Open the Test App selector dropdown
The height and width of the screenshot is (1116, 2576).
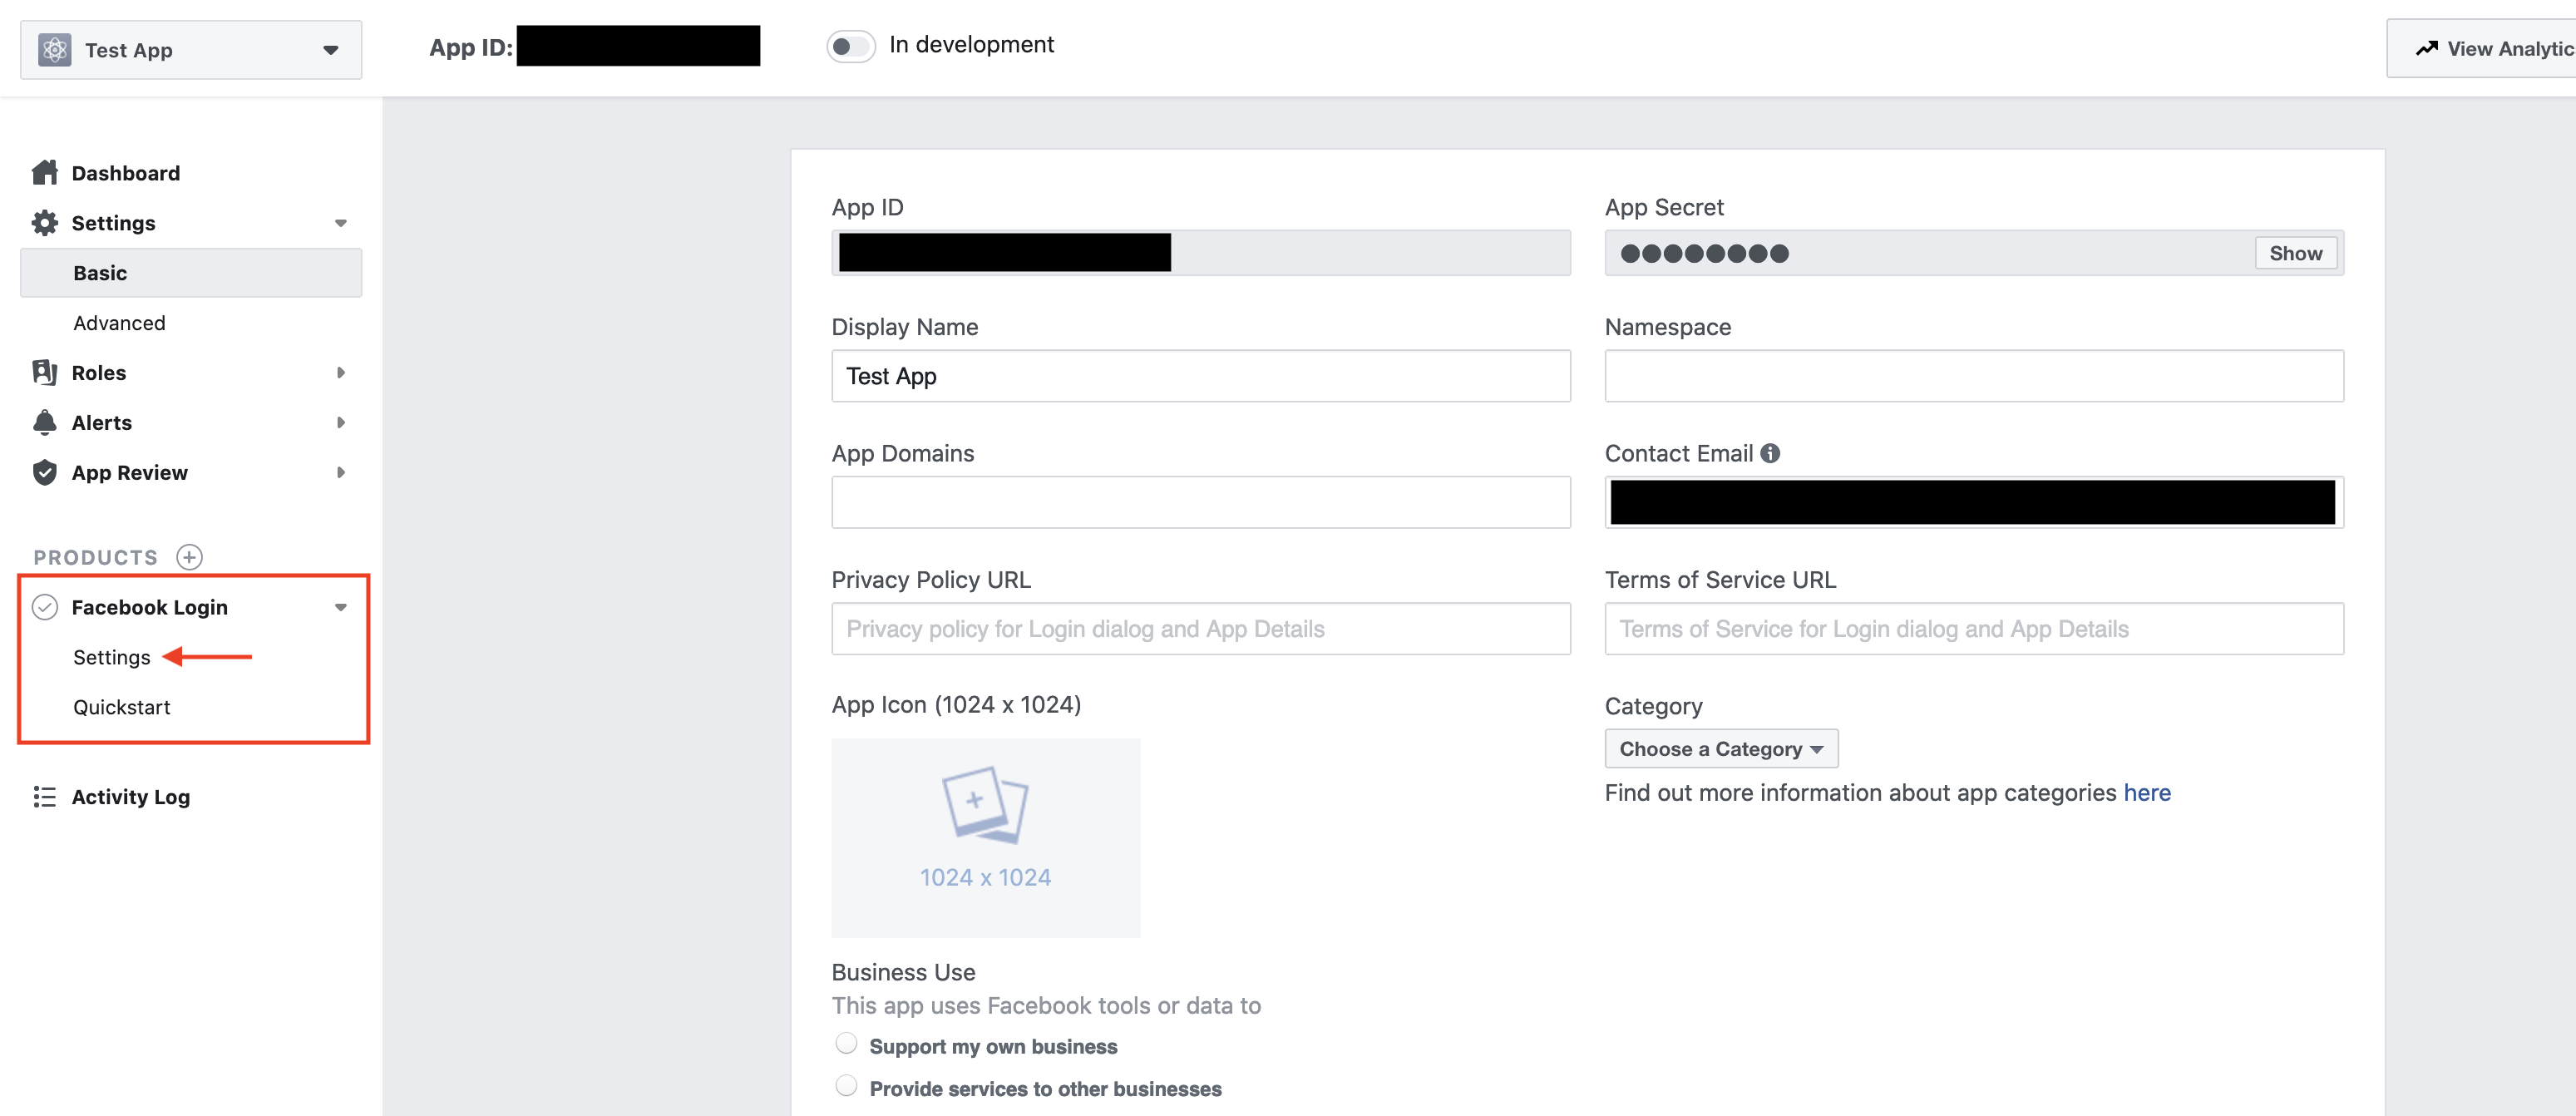(191, 49)
